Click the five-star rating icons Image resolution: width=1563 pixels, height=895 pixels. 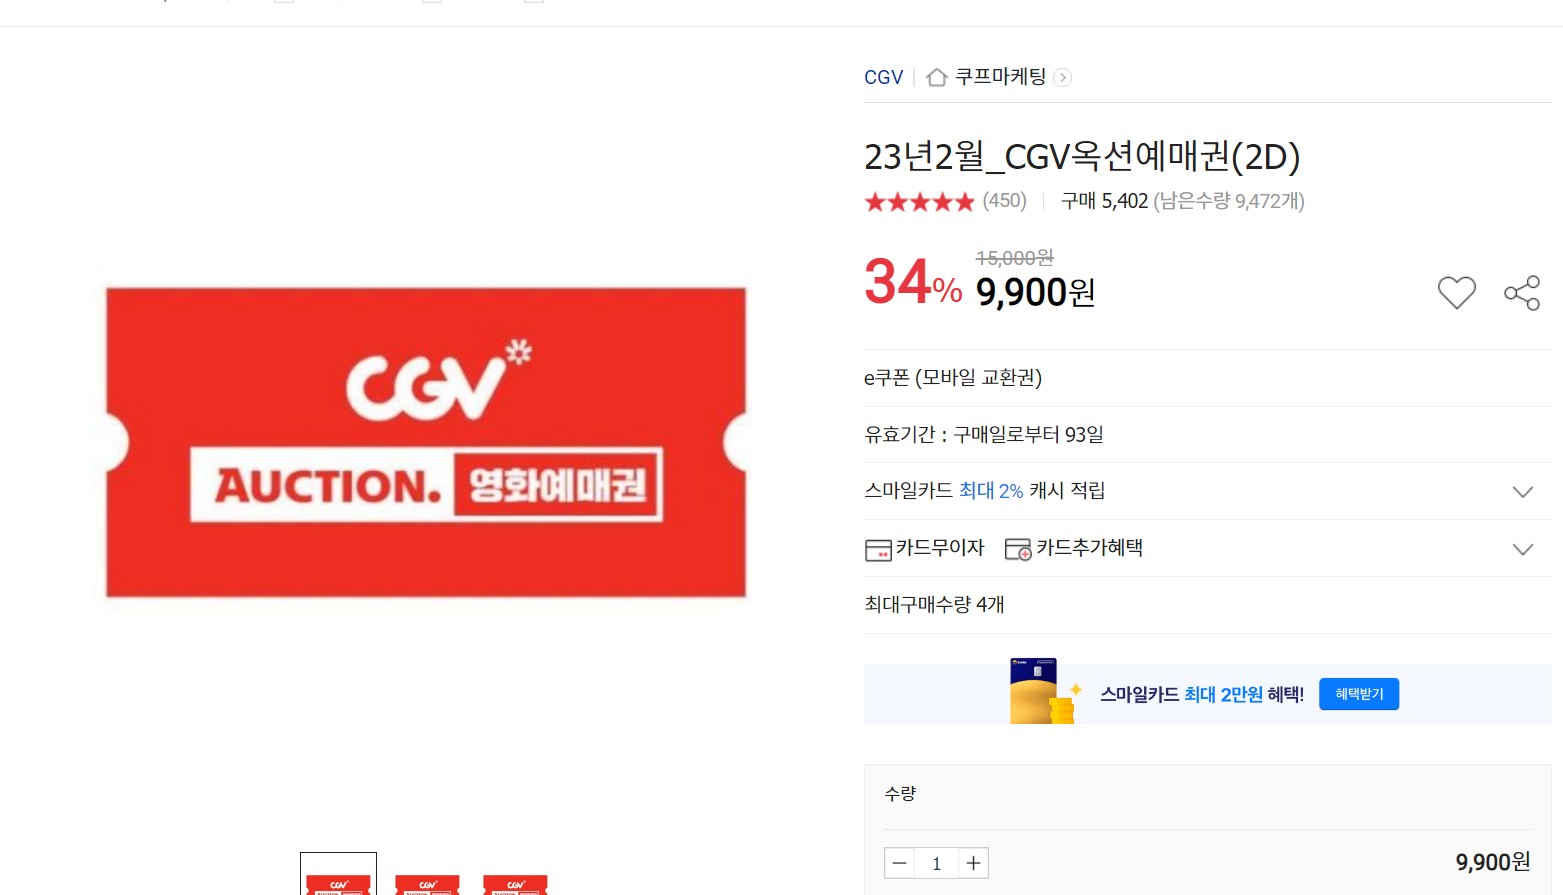tap(919, 202)
